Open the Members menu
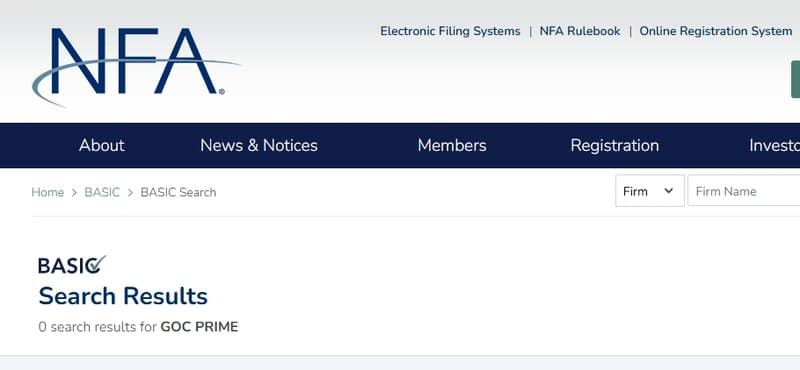The image size is (800, 370). pos(452,145)
